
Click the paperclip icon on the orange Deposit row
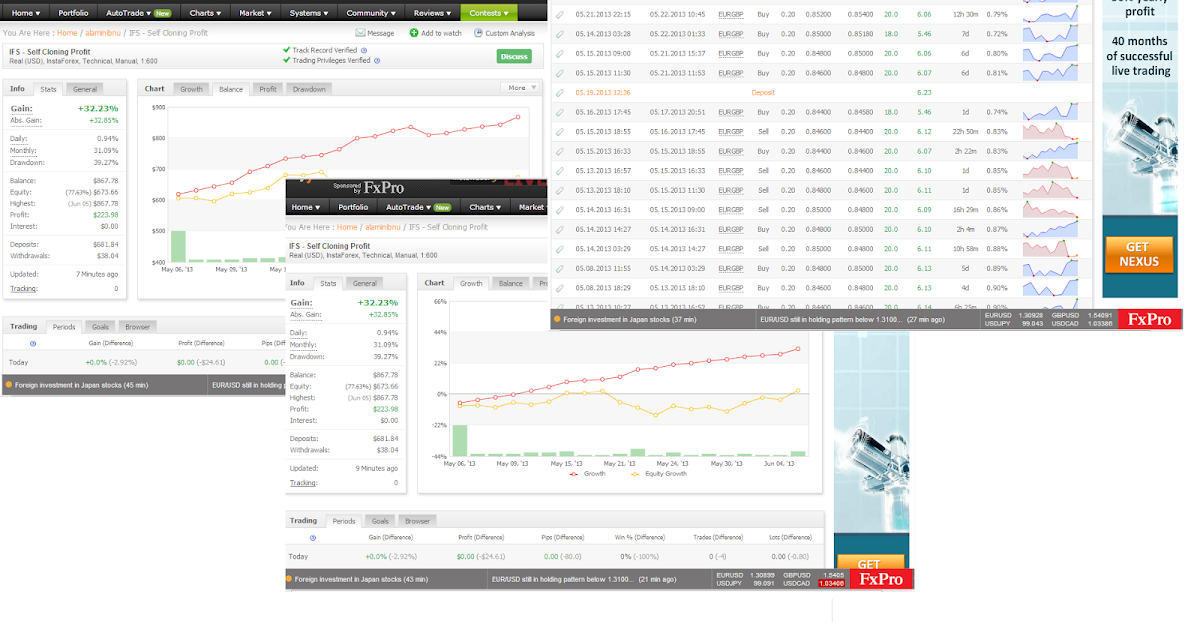(559, 92)
